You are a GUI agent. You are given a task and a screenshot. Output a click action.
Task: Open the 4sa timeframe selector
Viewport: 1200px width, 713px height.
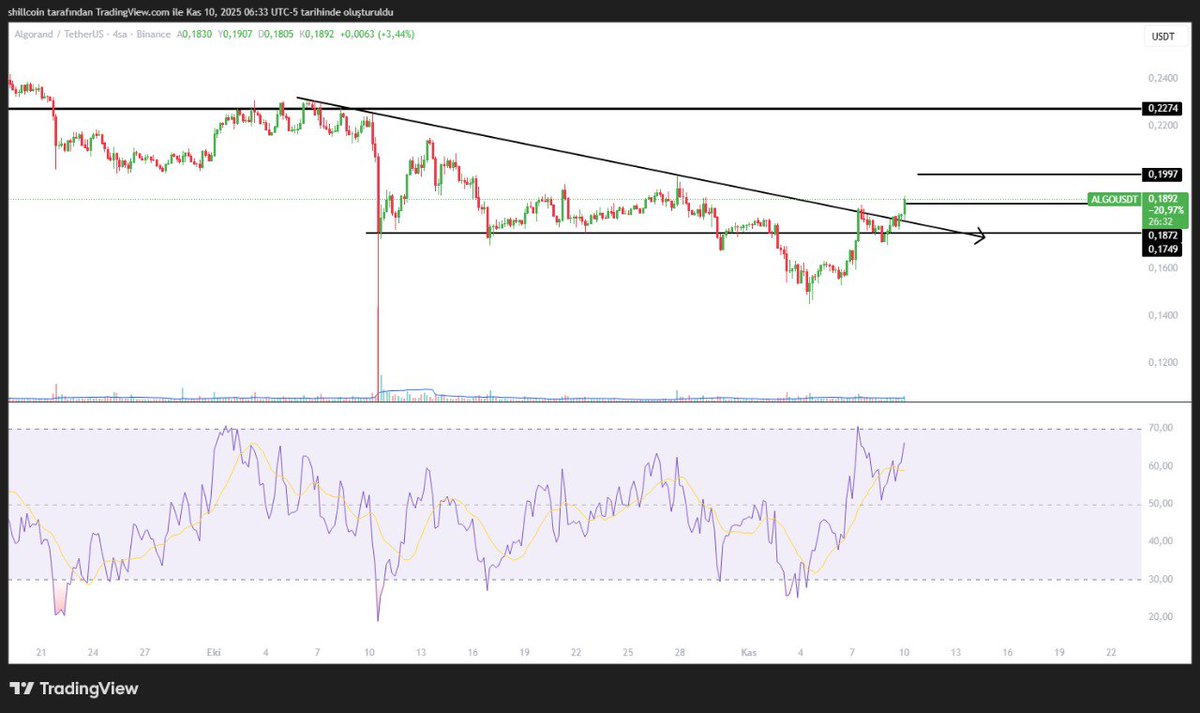click(x=116, y=33)
